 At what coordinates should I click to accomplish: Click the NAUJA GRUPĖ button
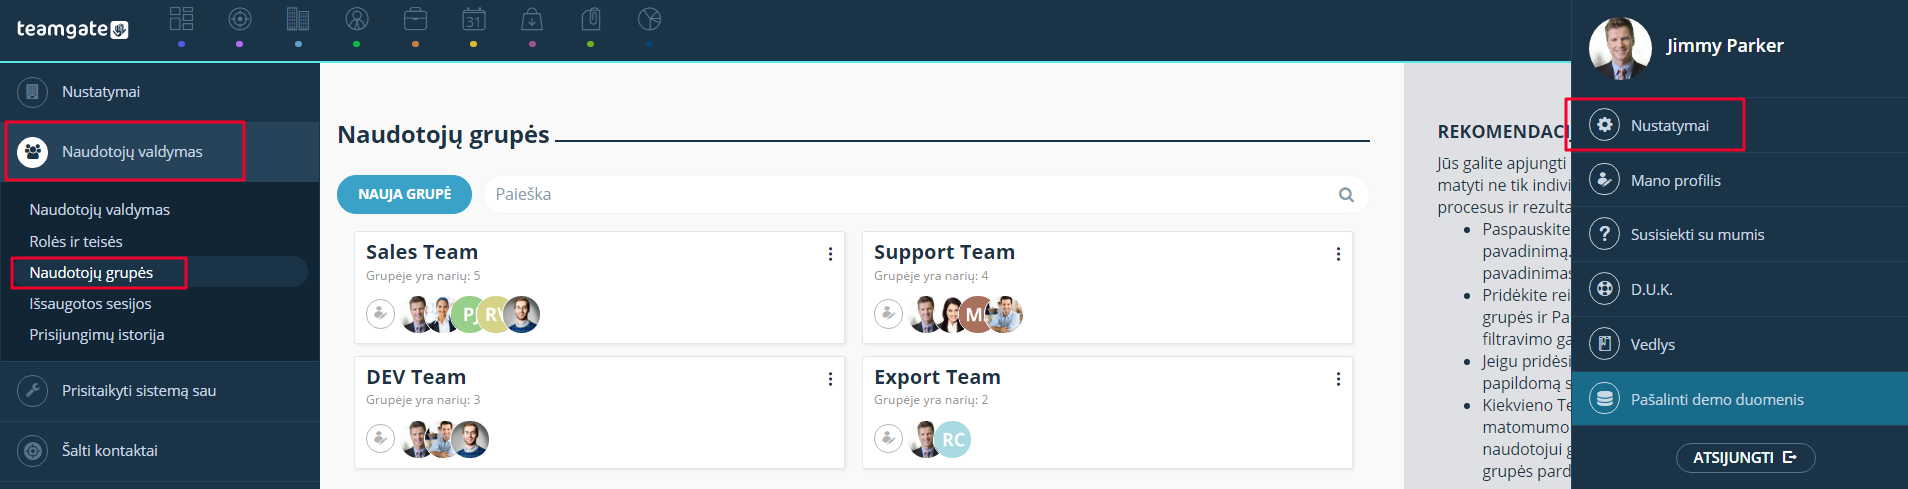point(405,194)
